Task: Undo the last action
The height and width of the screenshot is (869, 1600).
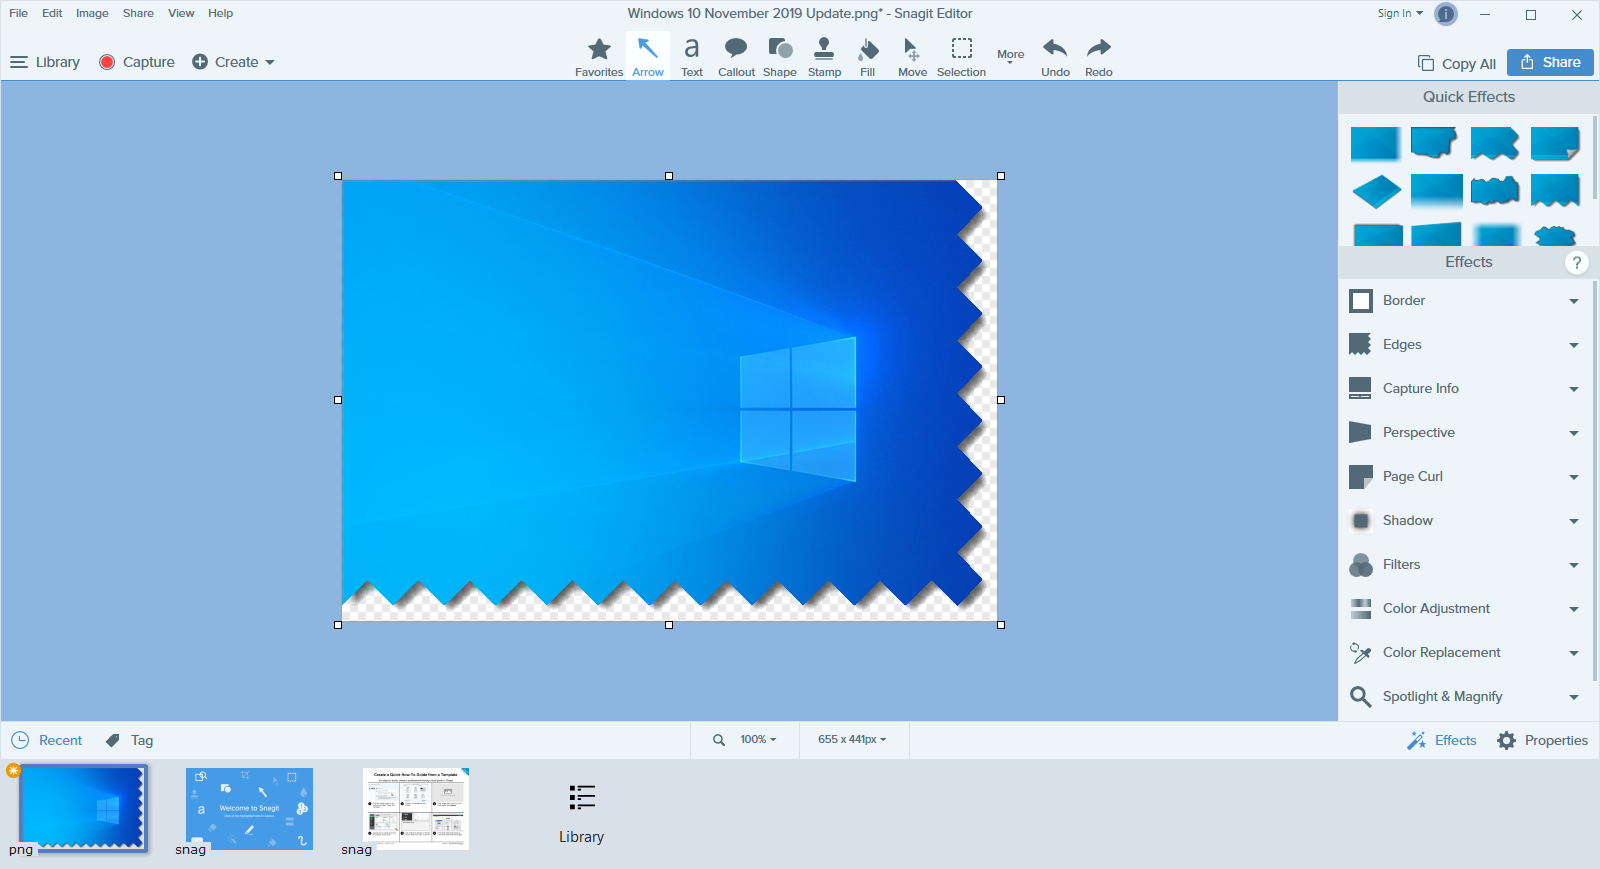Action: 1055,57
